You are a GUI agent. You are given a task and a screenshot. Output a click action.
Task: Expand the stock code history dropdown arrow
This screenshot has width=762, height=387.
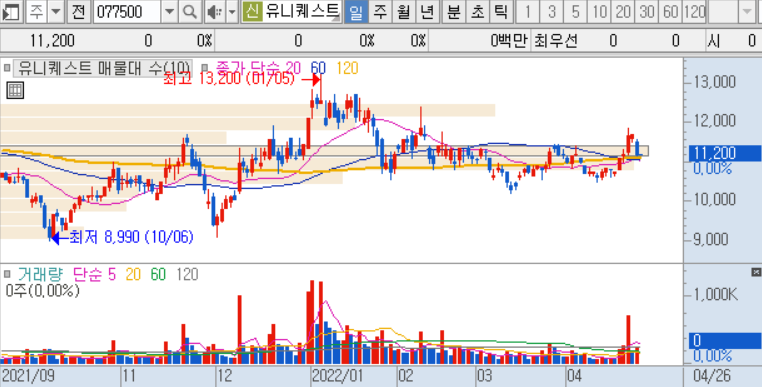[169, 12]
